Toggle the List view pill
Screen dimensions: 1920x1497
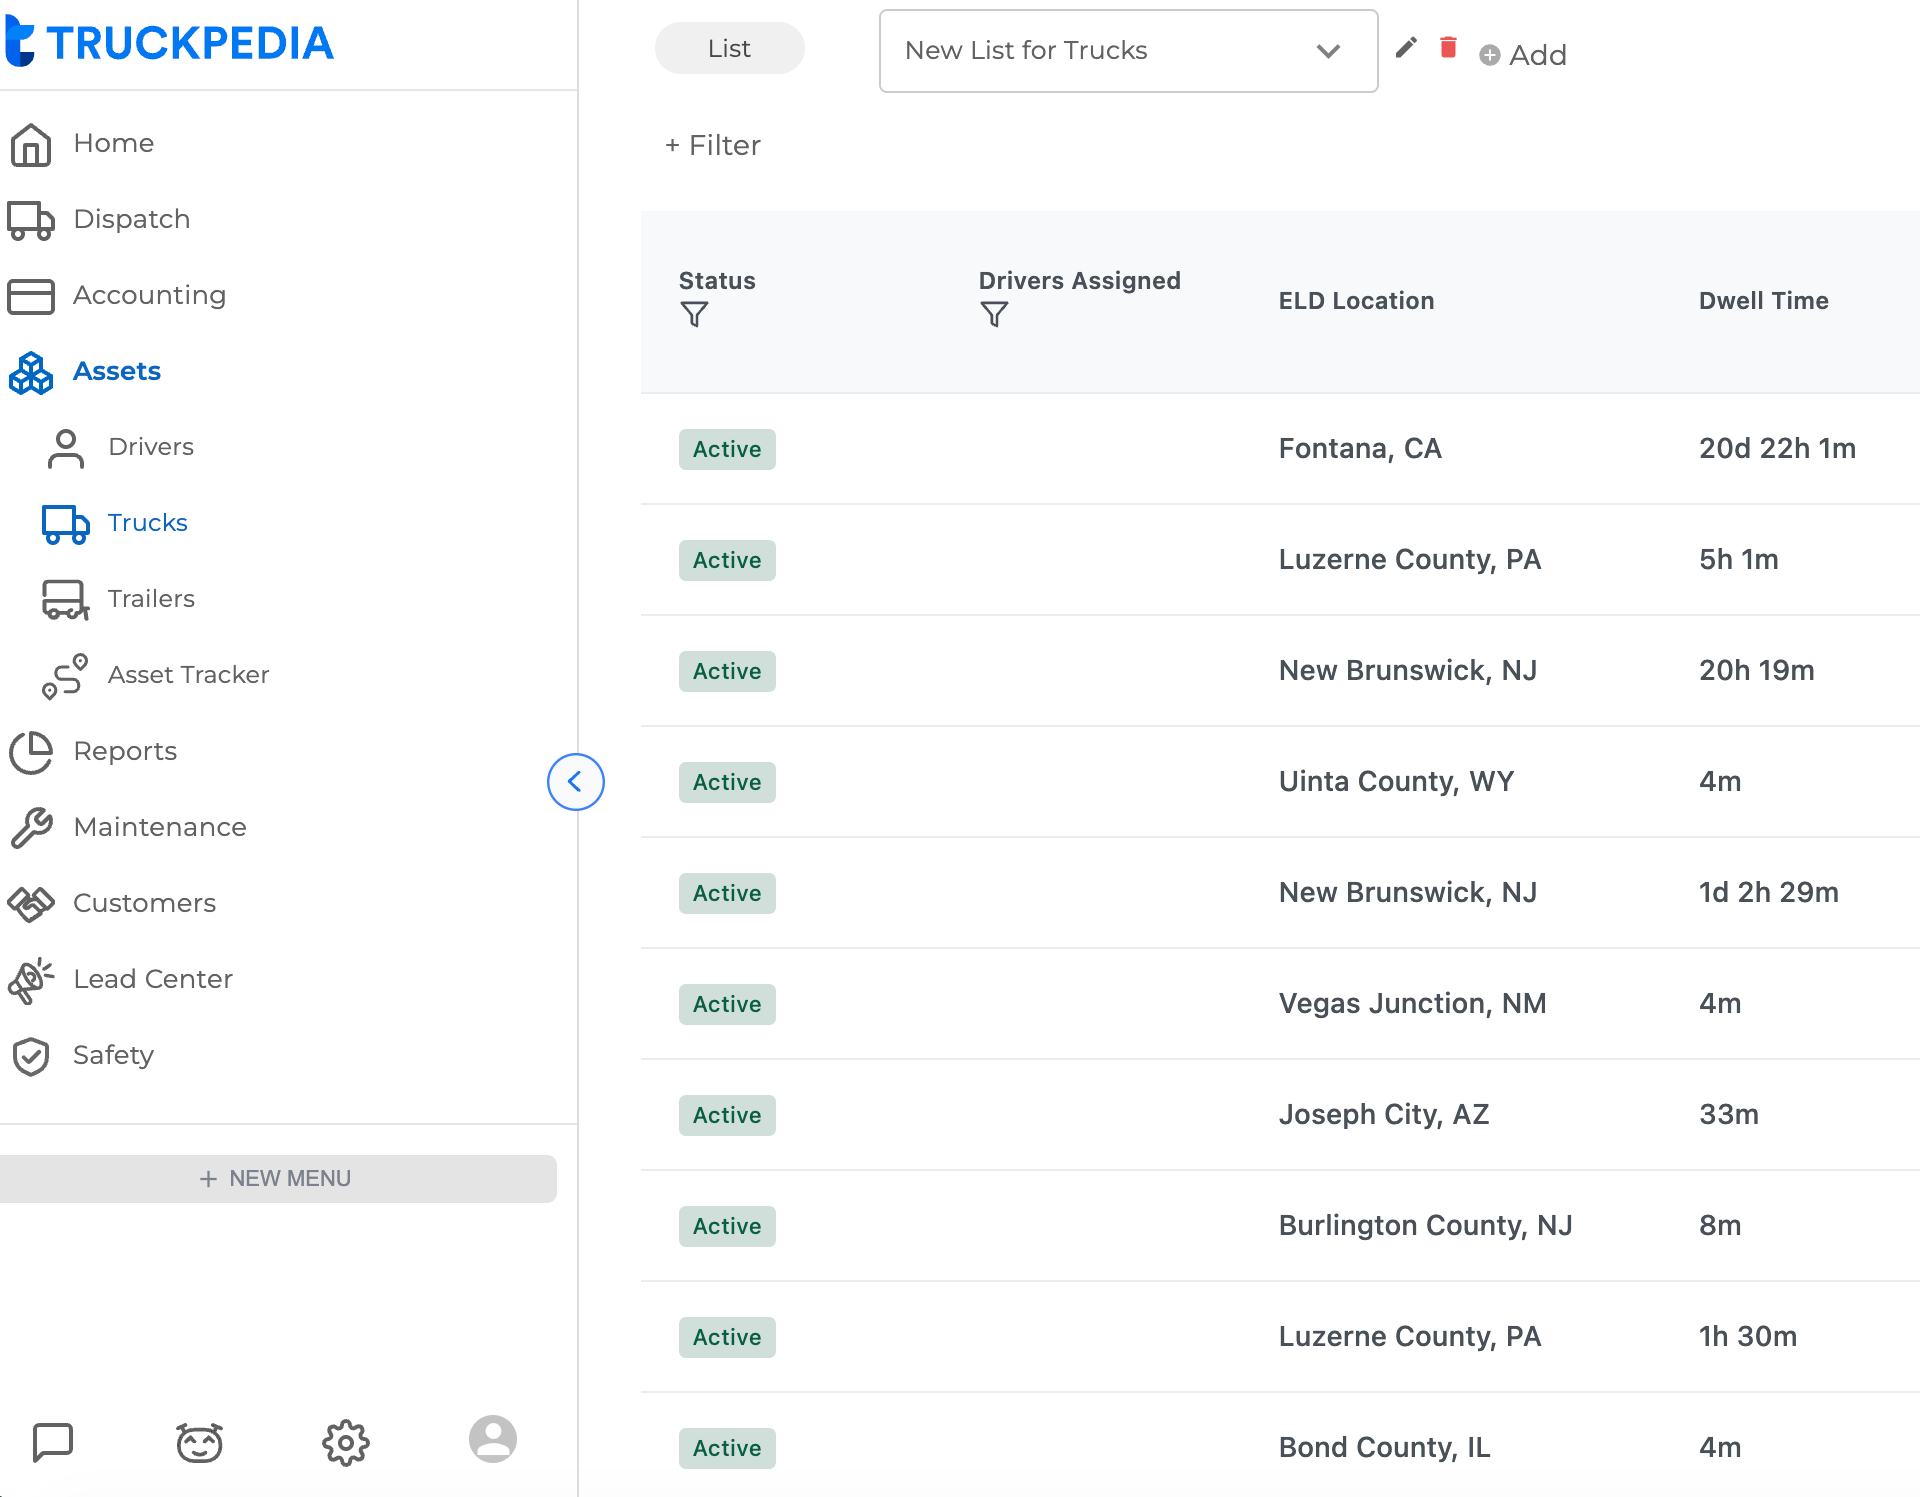coord(729,49)
